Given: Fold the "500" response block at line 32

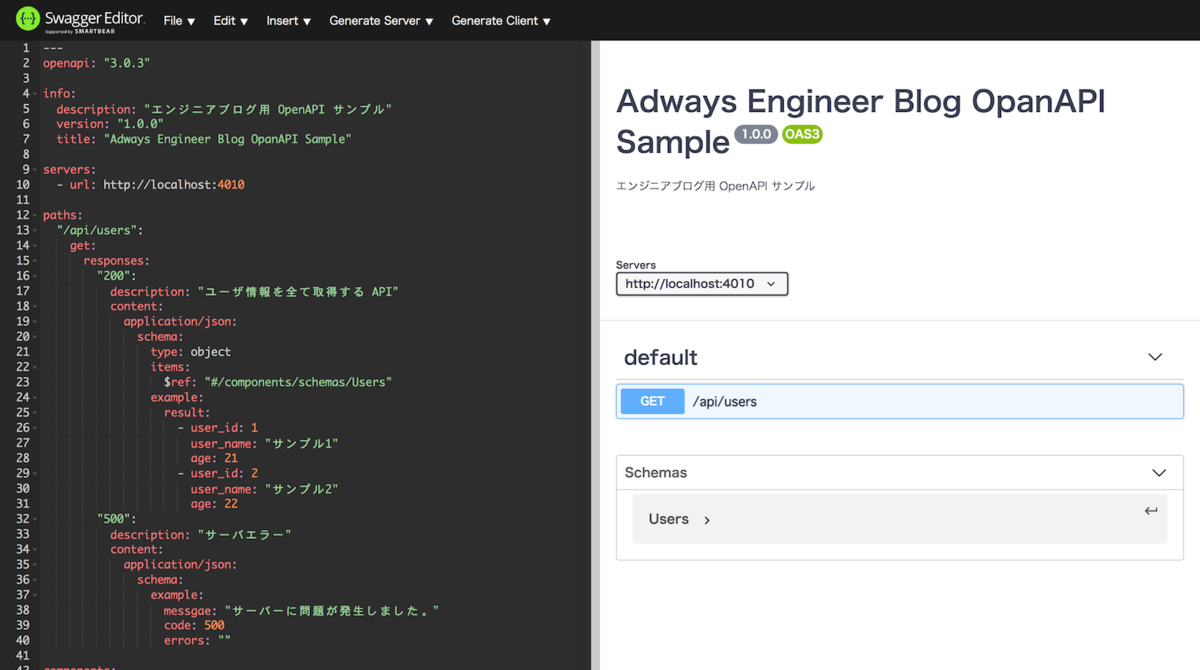Looking at the screenshot, I should (x=36, y=519).
